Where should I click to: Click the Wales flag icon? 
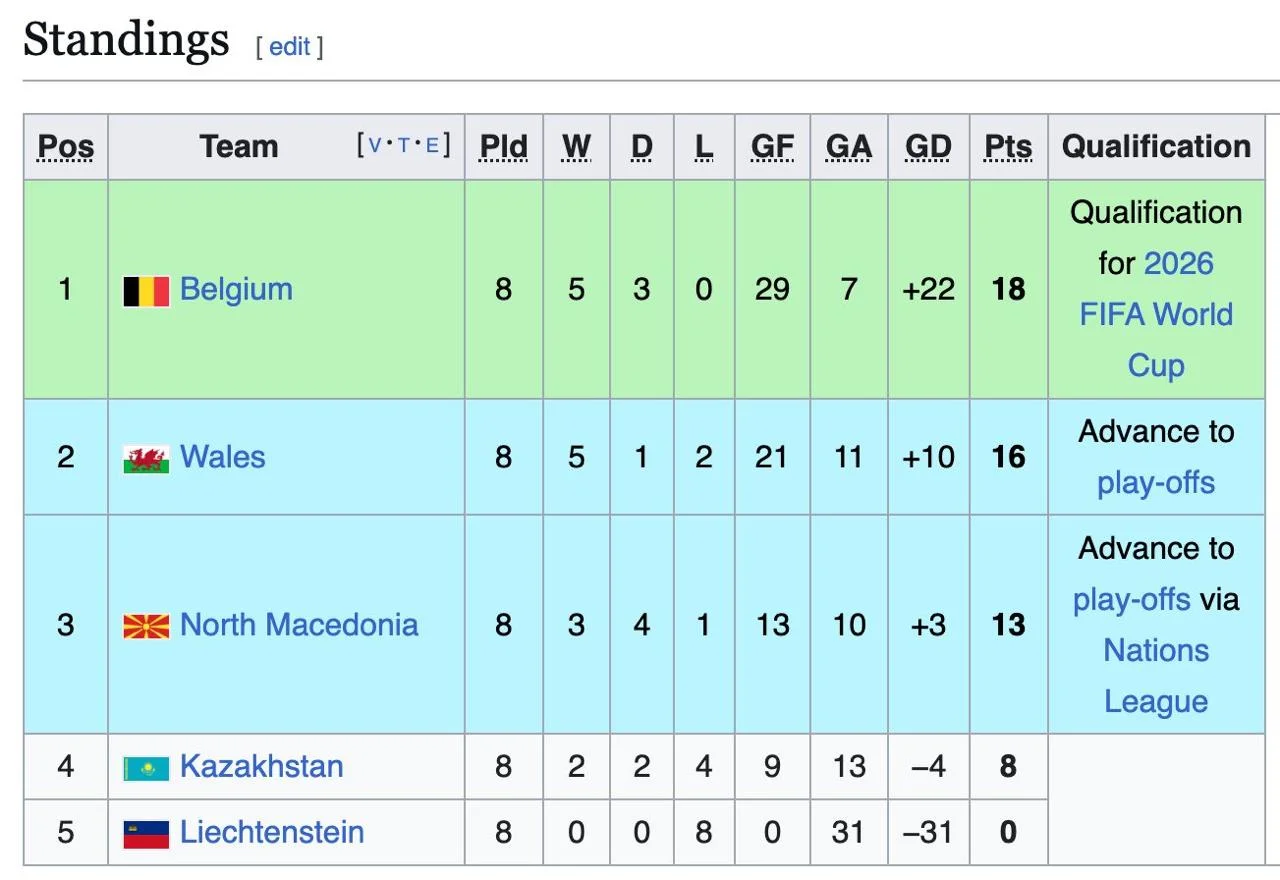click(x=146, y=459)
